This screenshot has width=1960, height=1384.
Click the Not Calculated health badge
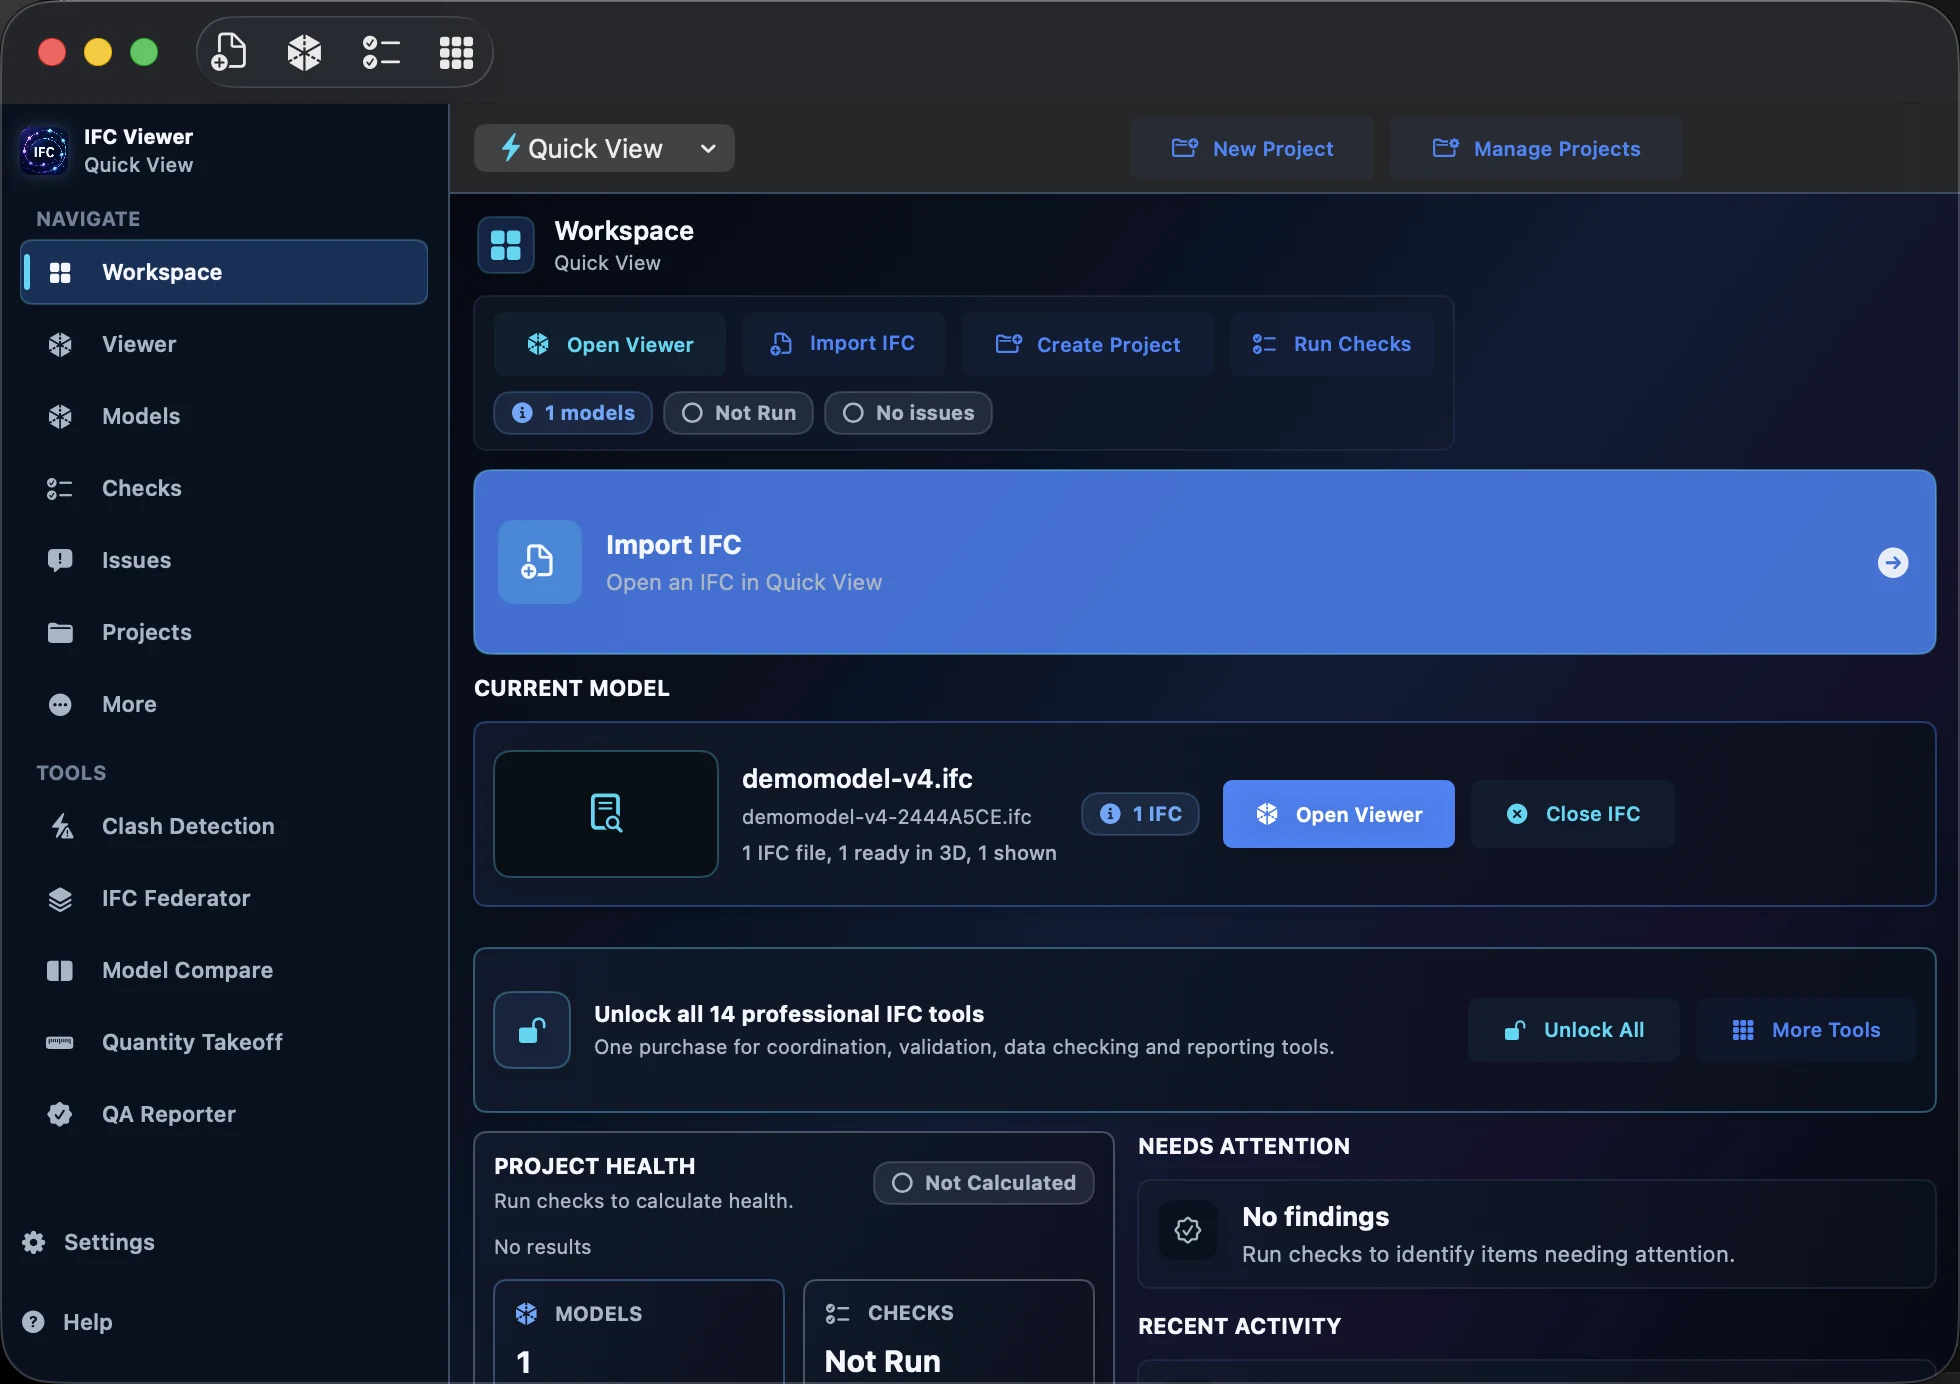pos(984,1183)
